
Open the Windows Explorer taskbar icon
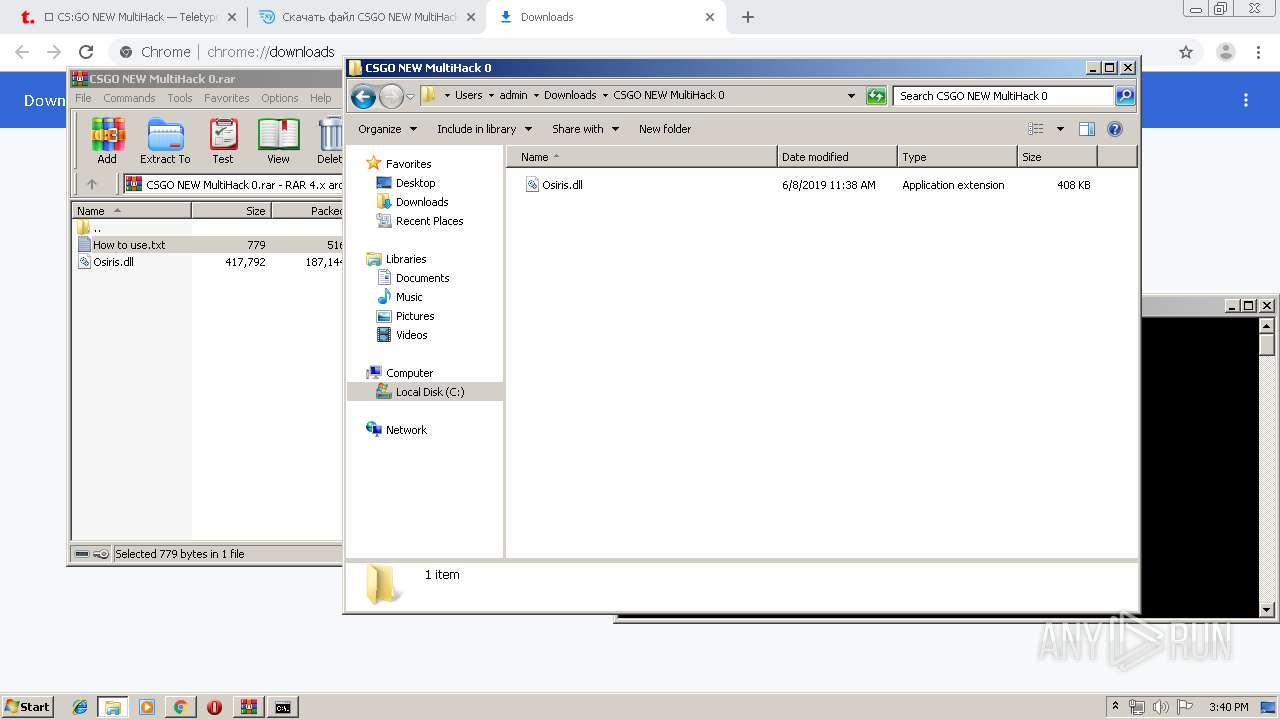(x=113, y=707)
